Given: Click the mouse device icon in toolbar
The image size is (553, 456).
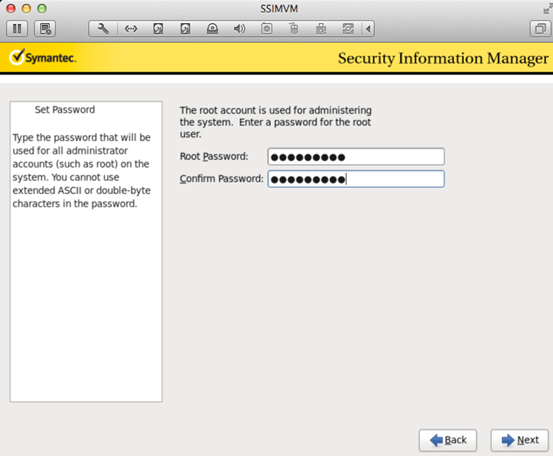Looking at the screenshot, I should pyautogui.click(x=293, y=29).
